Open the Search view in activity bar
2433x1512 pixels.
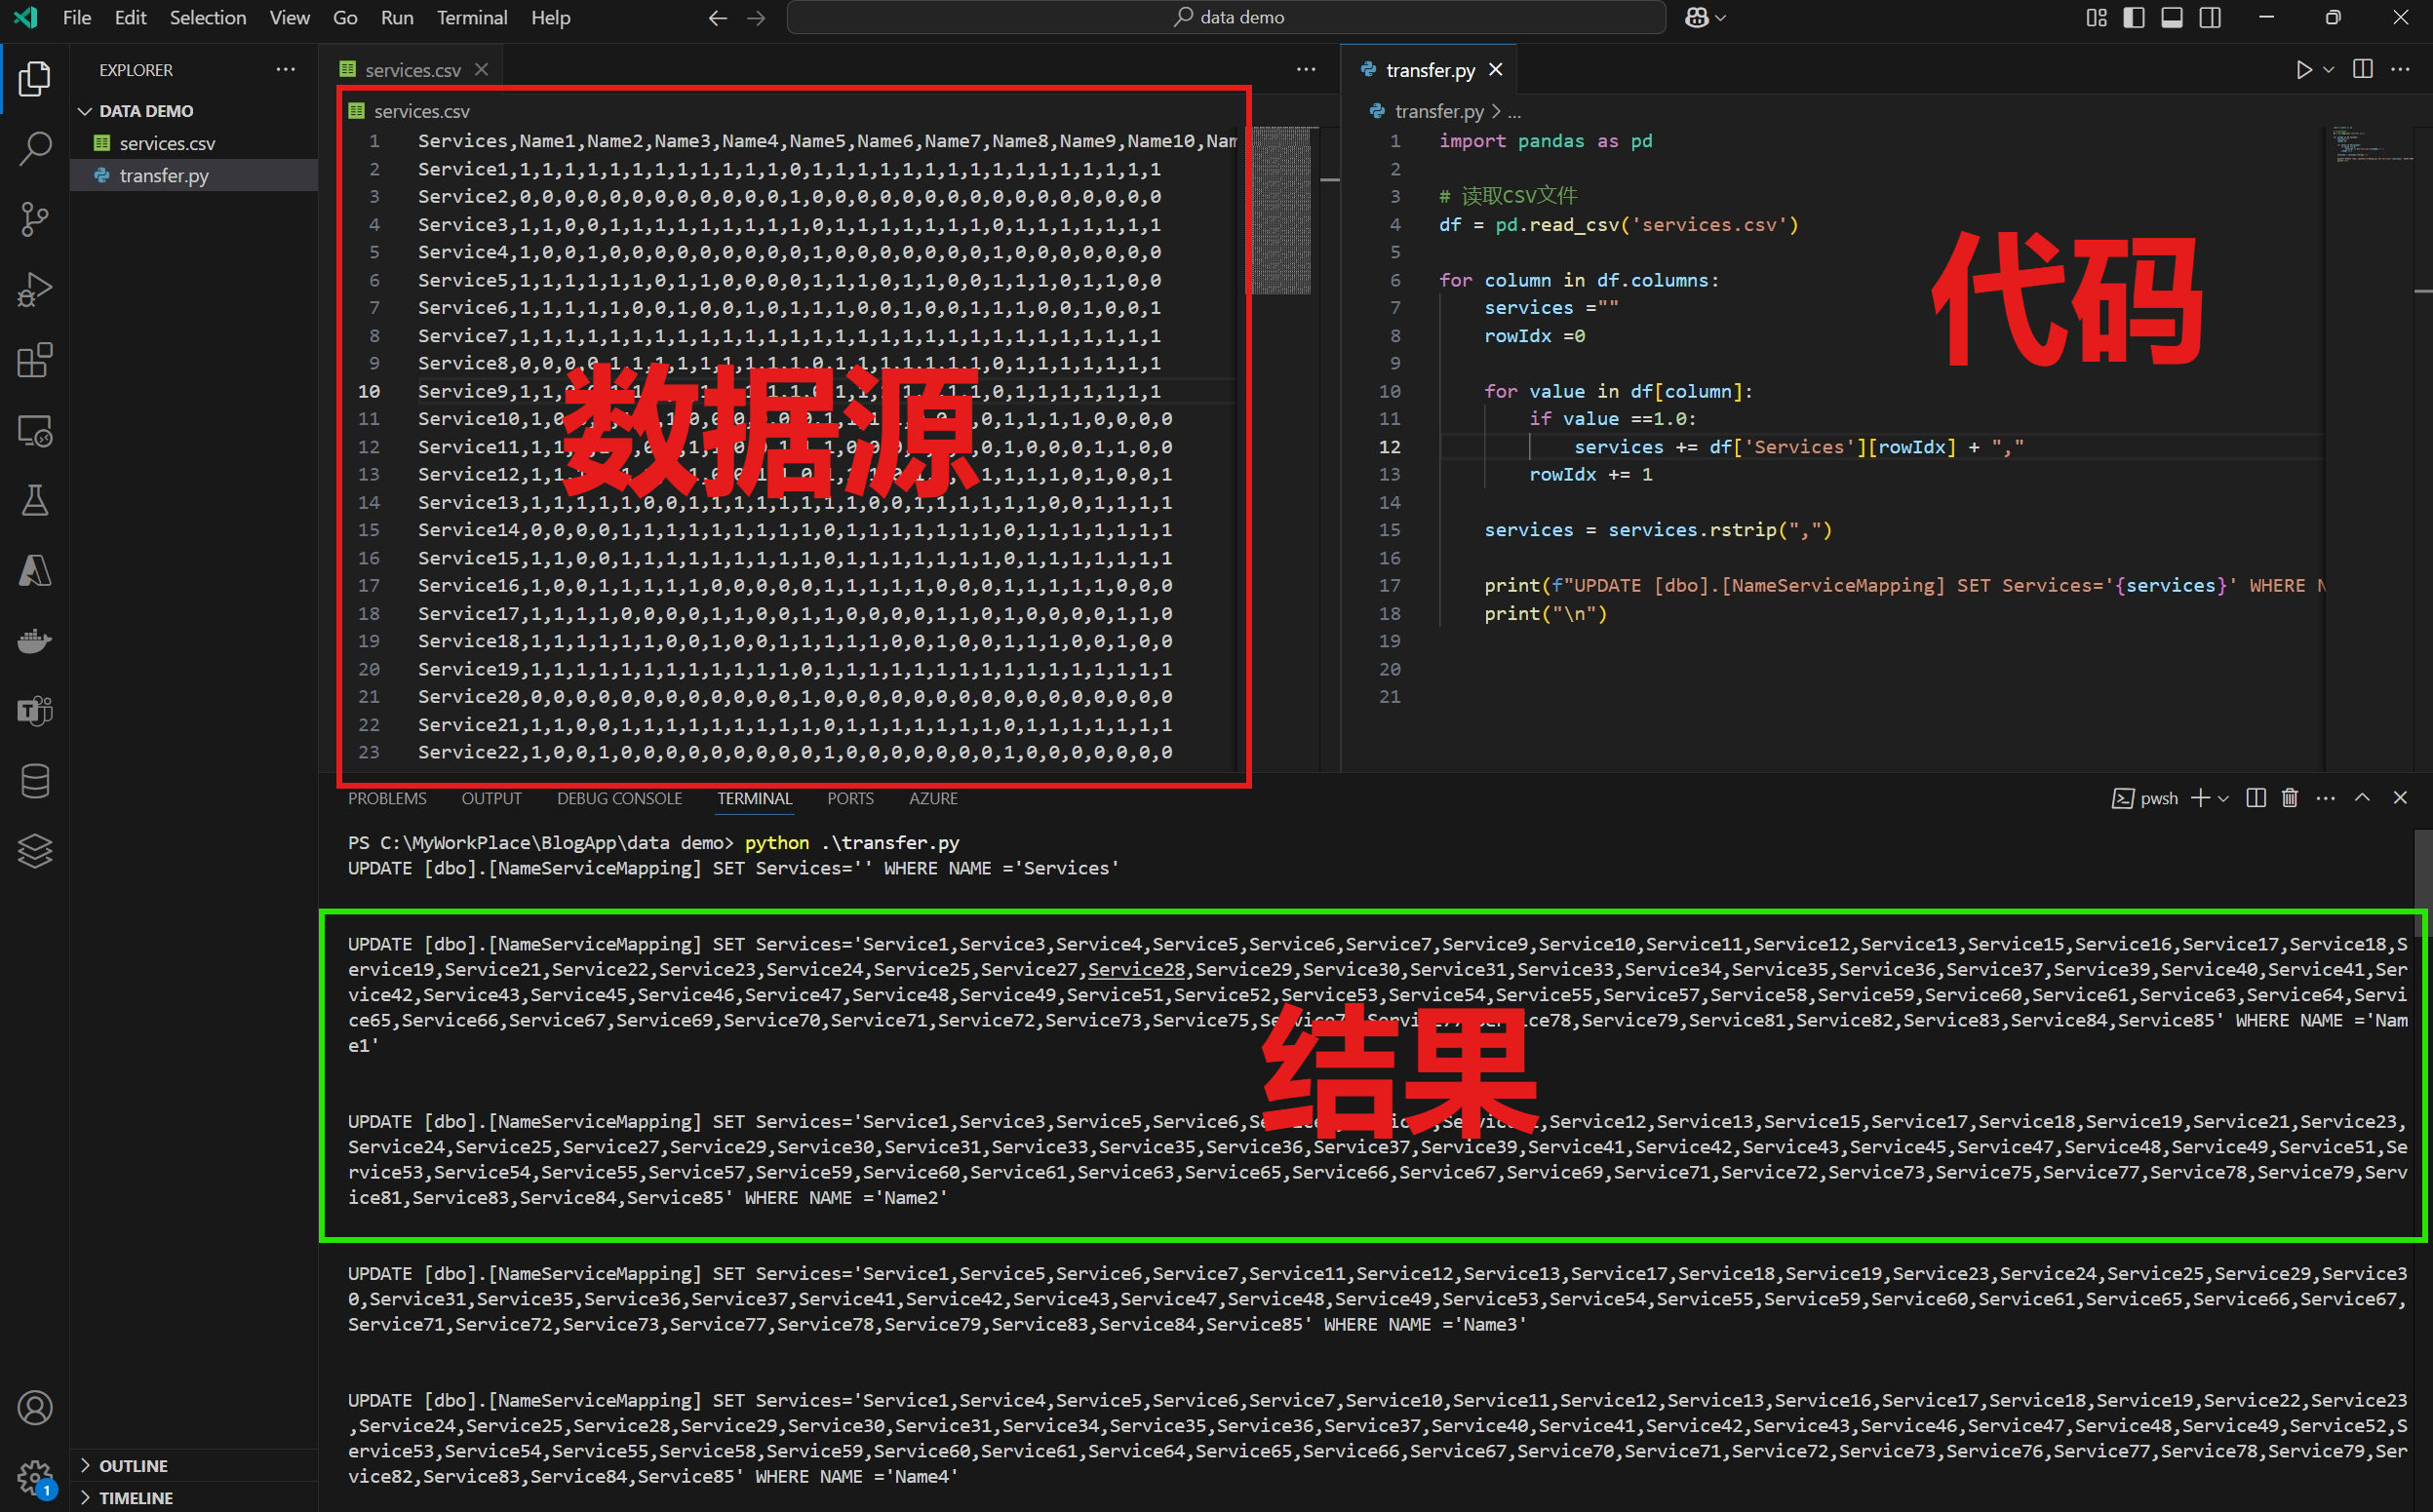(35, 149)
